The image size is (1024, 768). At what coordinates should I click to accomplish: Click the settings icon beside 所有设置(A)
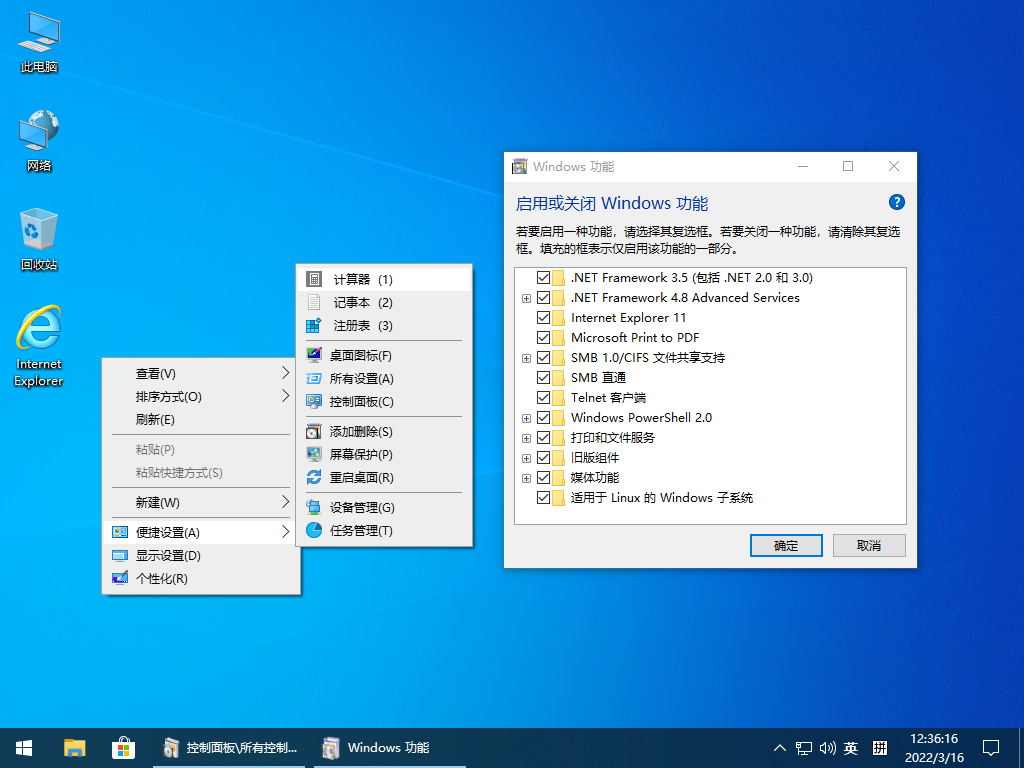314,378
